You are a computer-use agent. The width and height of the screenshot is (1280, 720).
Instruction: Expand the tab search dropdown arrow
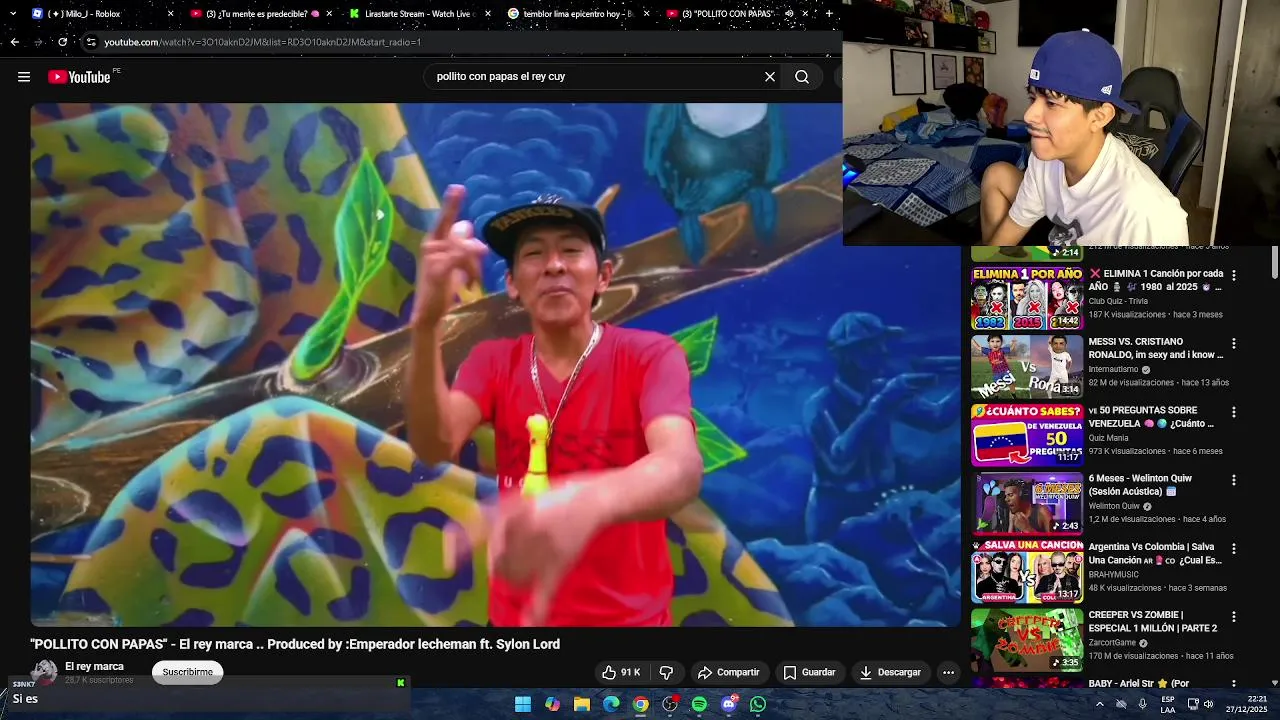(x=12, y=14)
